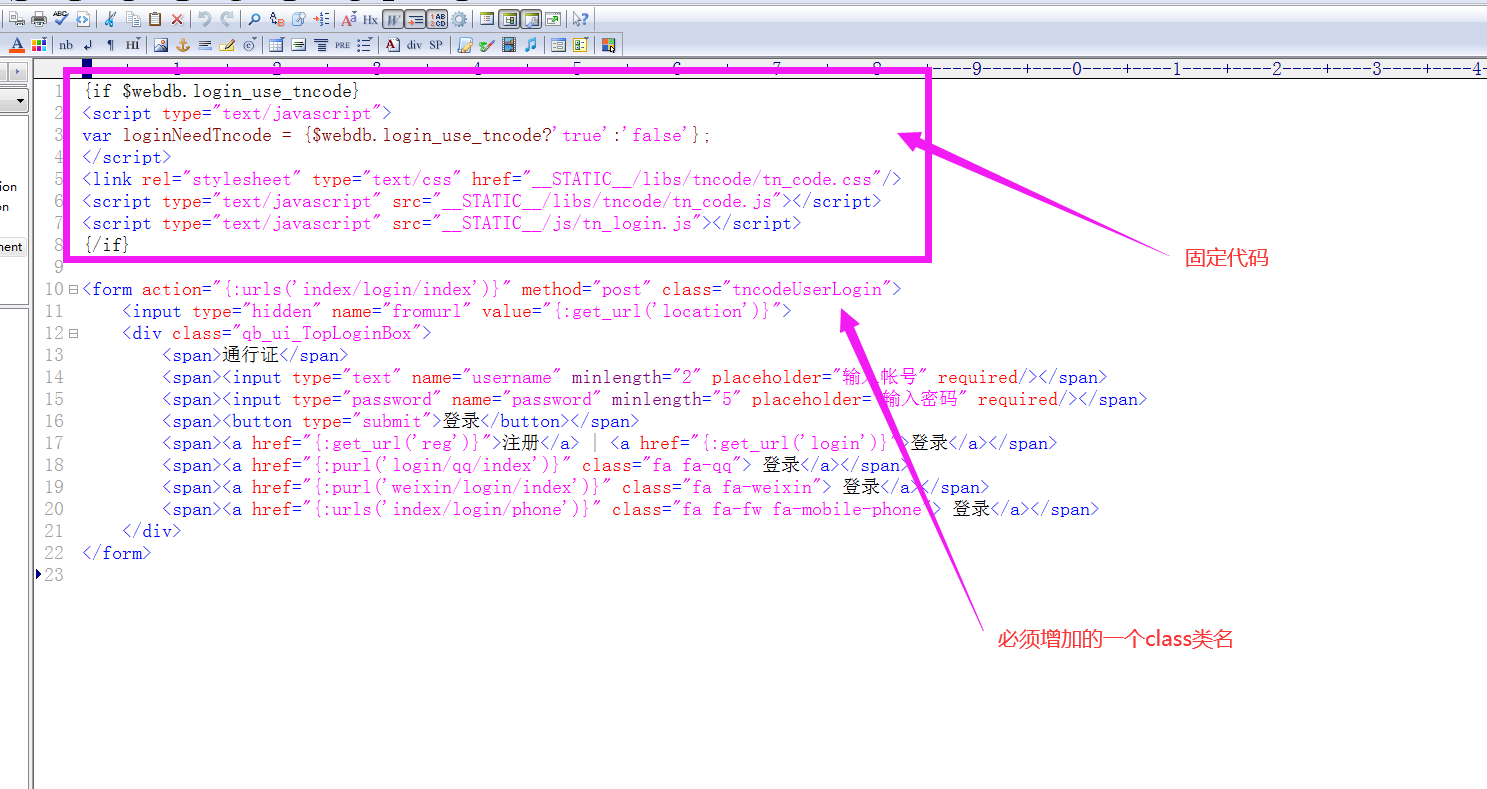Click the div tag toolbar button
This screenshot has width=1487, height=789.
coord(414,45)
